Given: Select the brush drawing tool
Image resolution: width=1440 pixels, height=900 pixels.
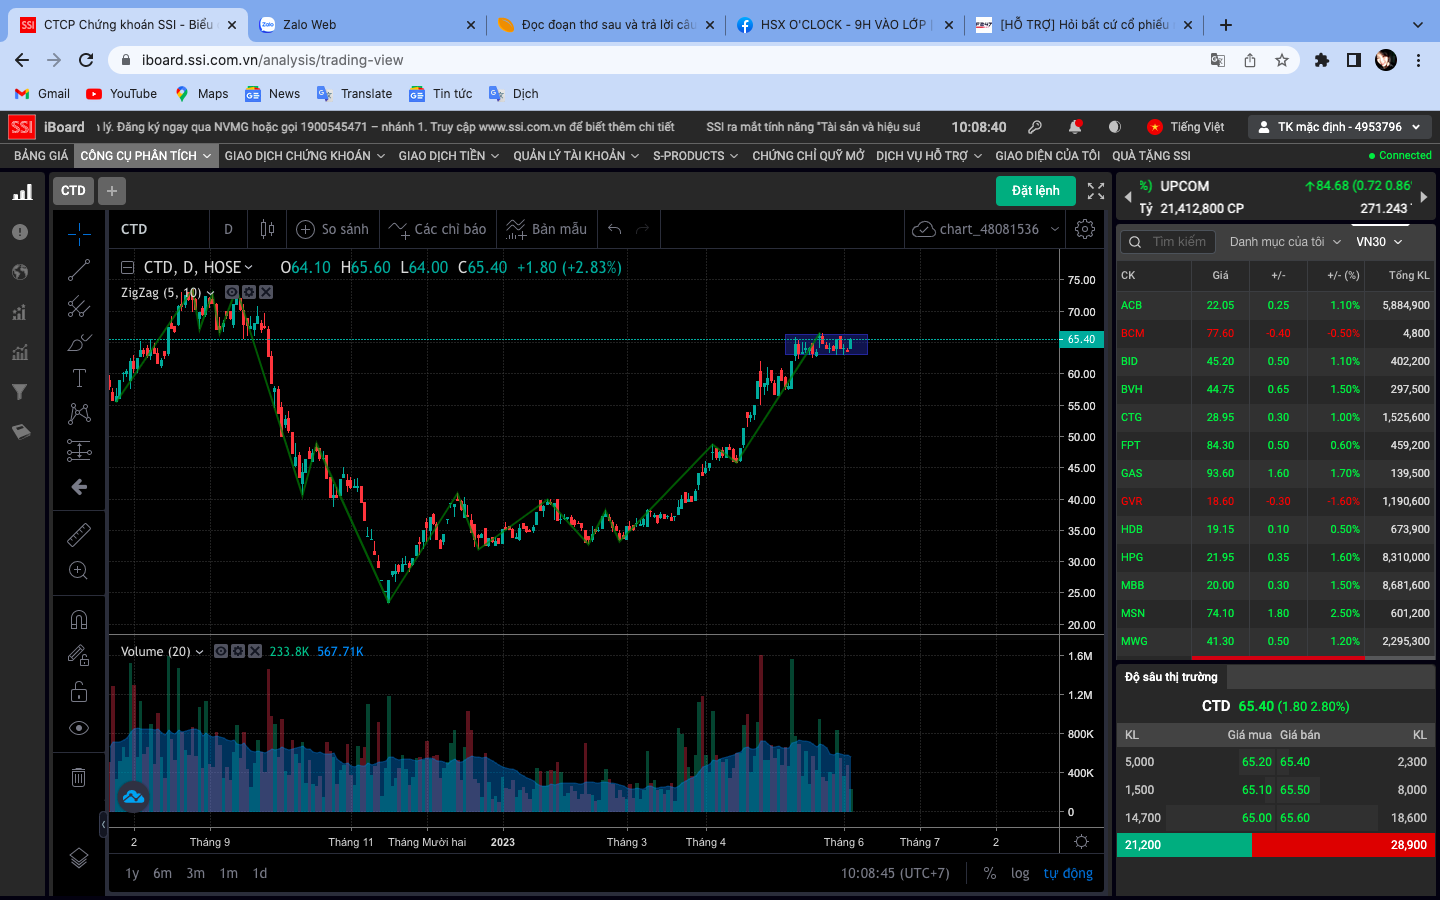Looking at the screenshot, I should pyautogui.click(x=79, y=342).
